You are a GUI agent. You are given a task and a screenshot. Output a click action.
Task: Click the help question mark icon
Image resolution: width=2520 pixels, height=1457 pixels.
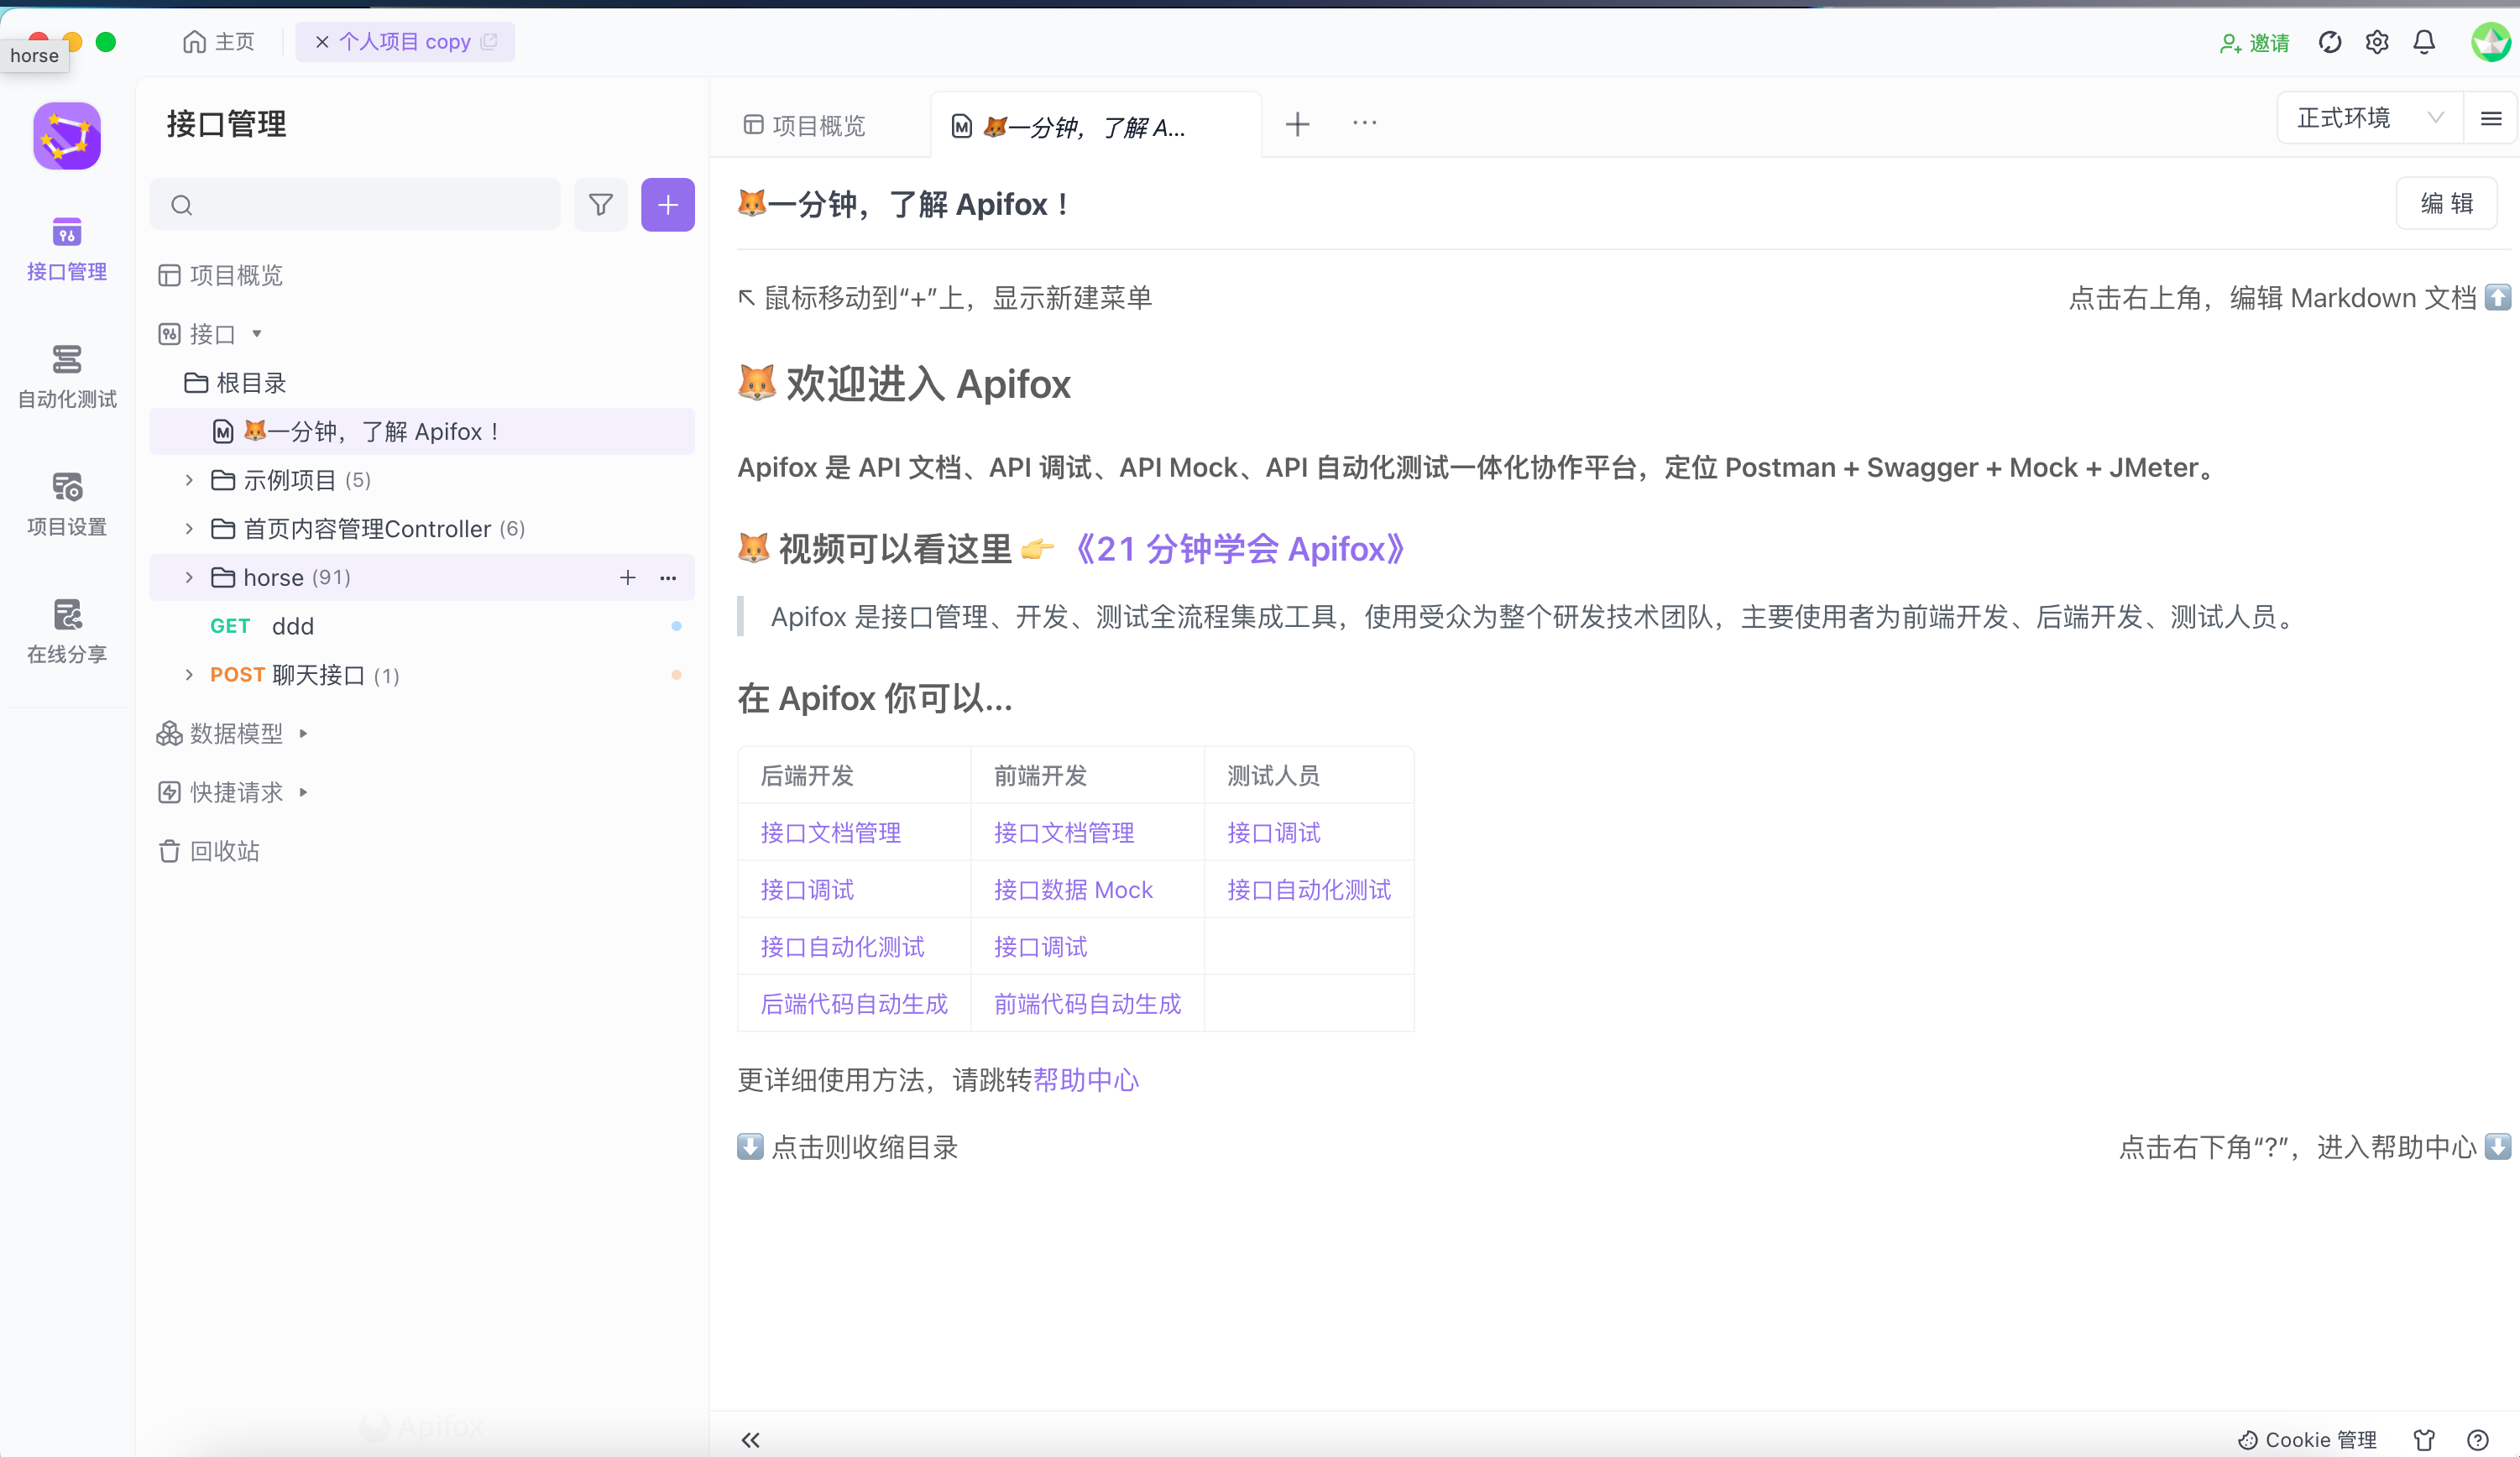click(x=2476, y=1439)
